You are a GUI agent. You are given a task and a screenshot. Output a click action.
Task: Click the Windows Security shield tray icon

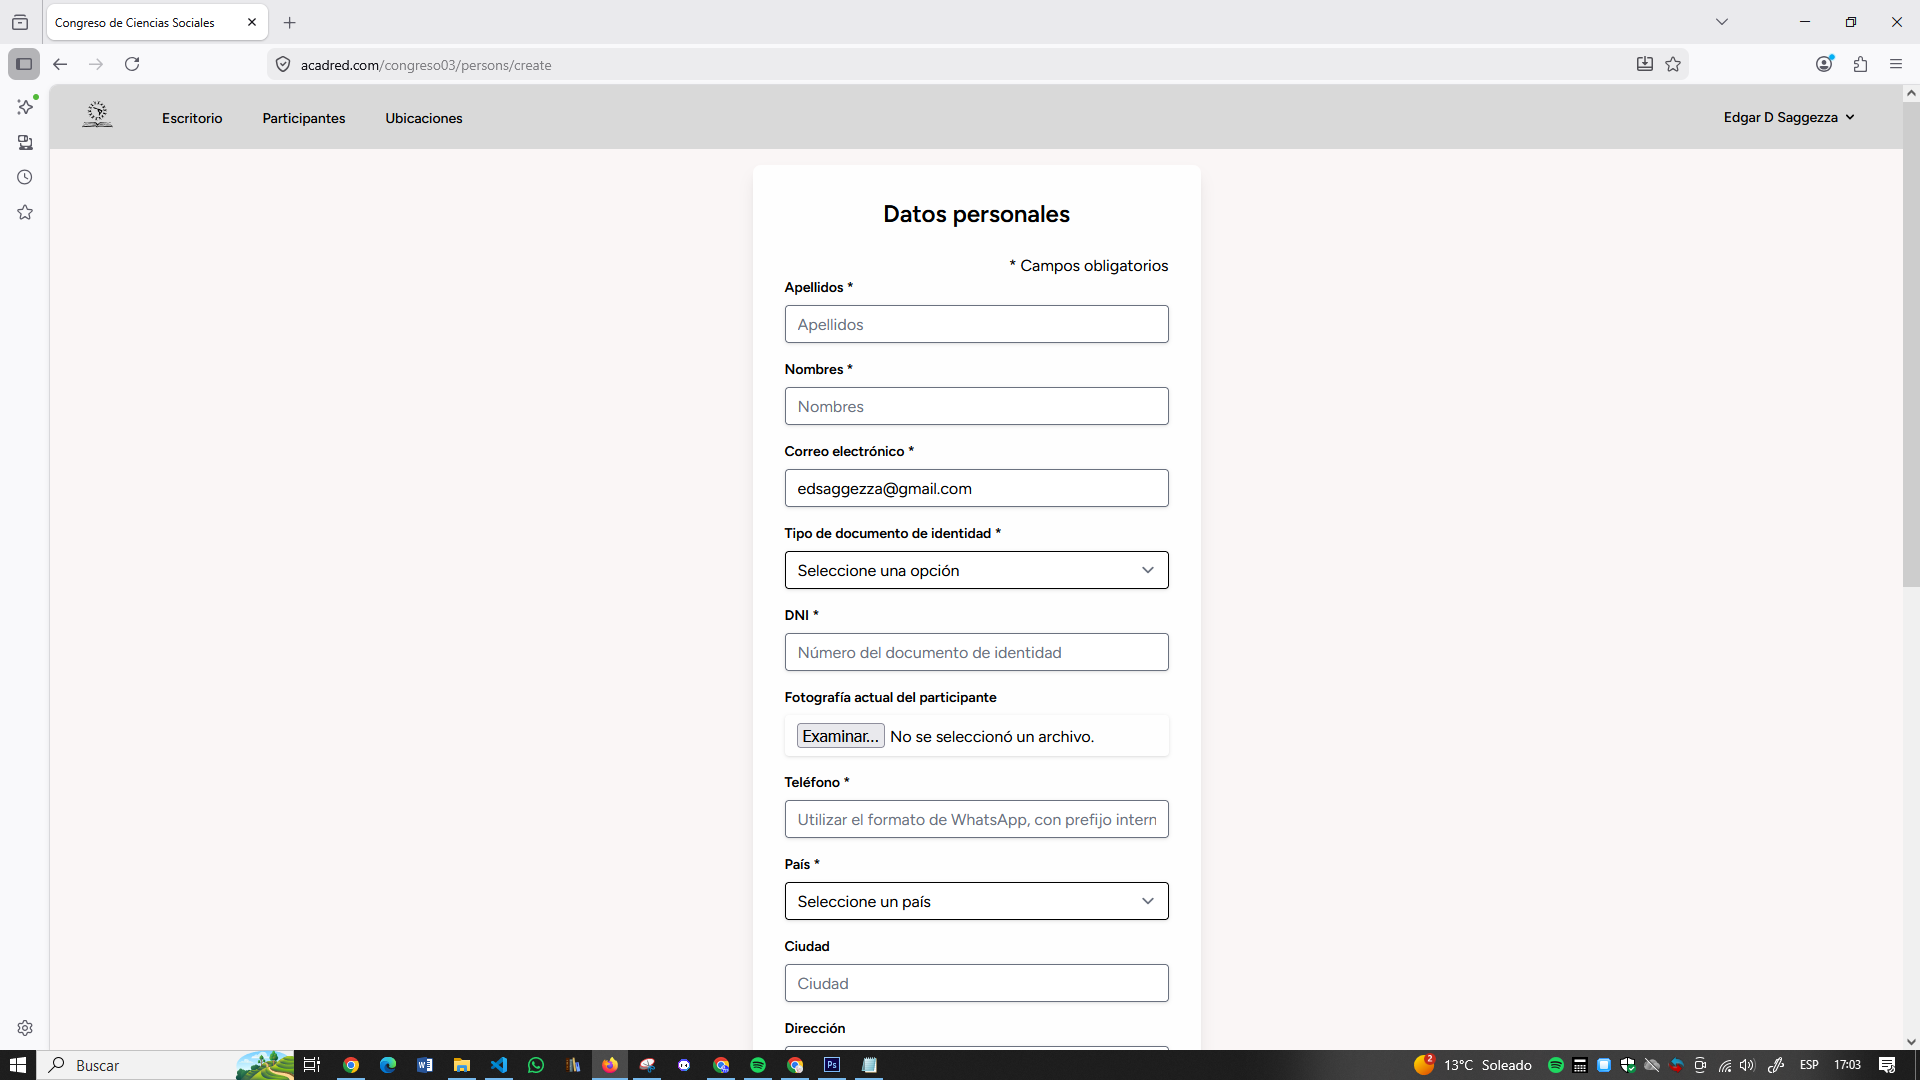1628,1065
